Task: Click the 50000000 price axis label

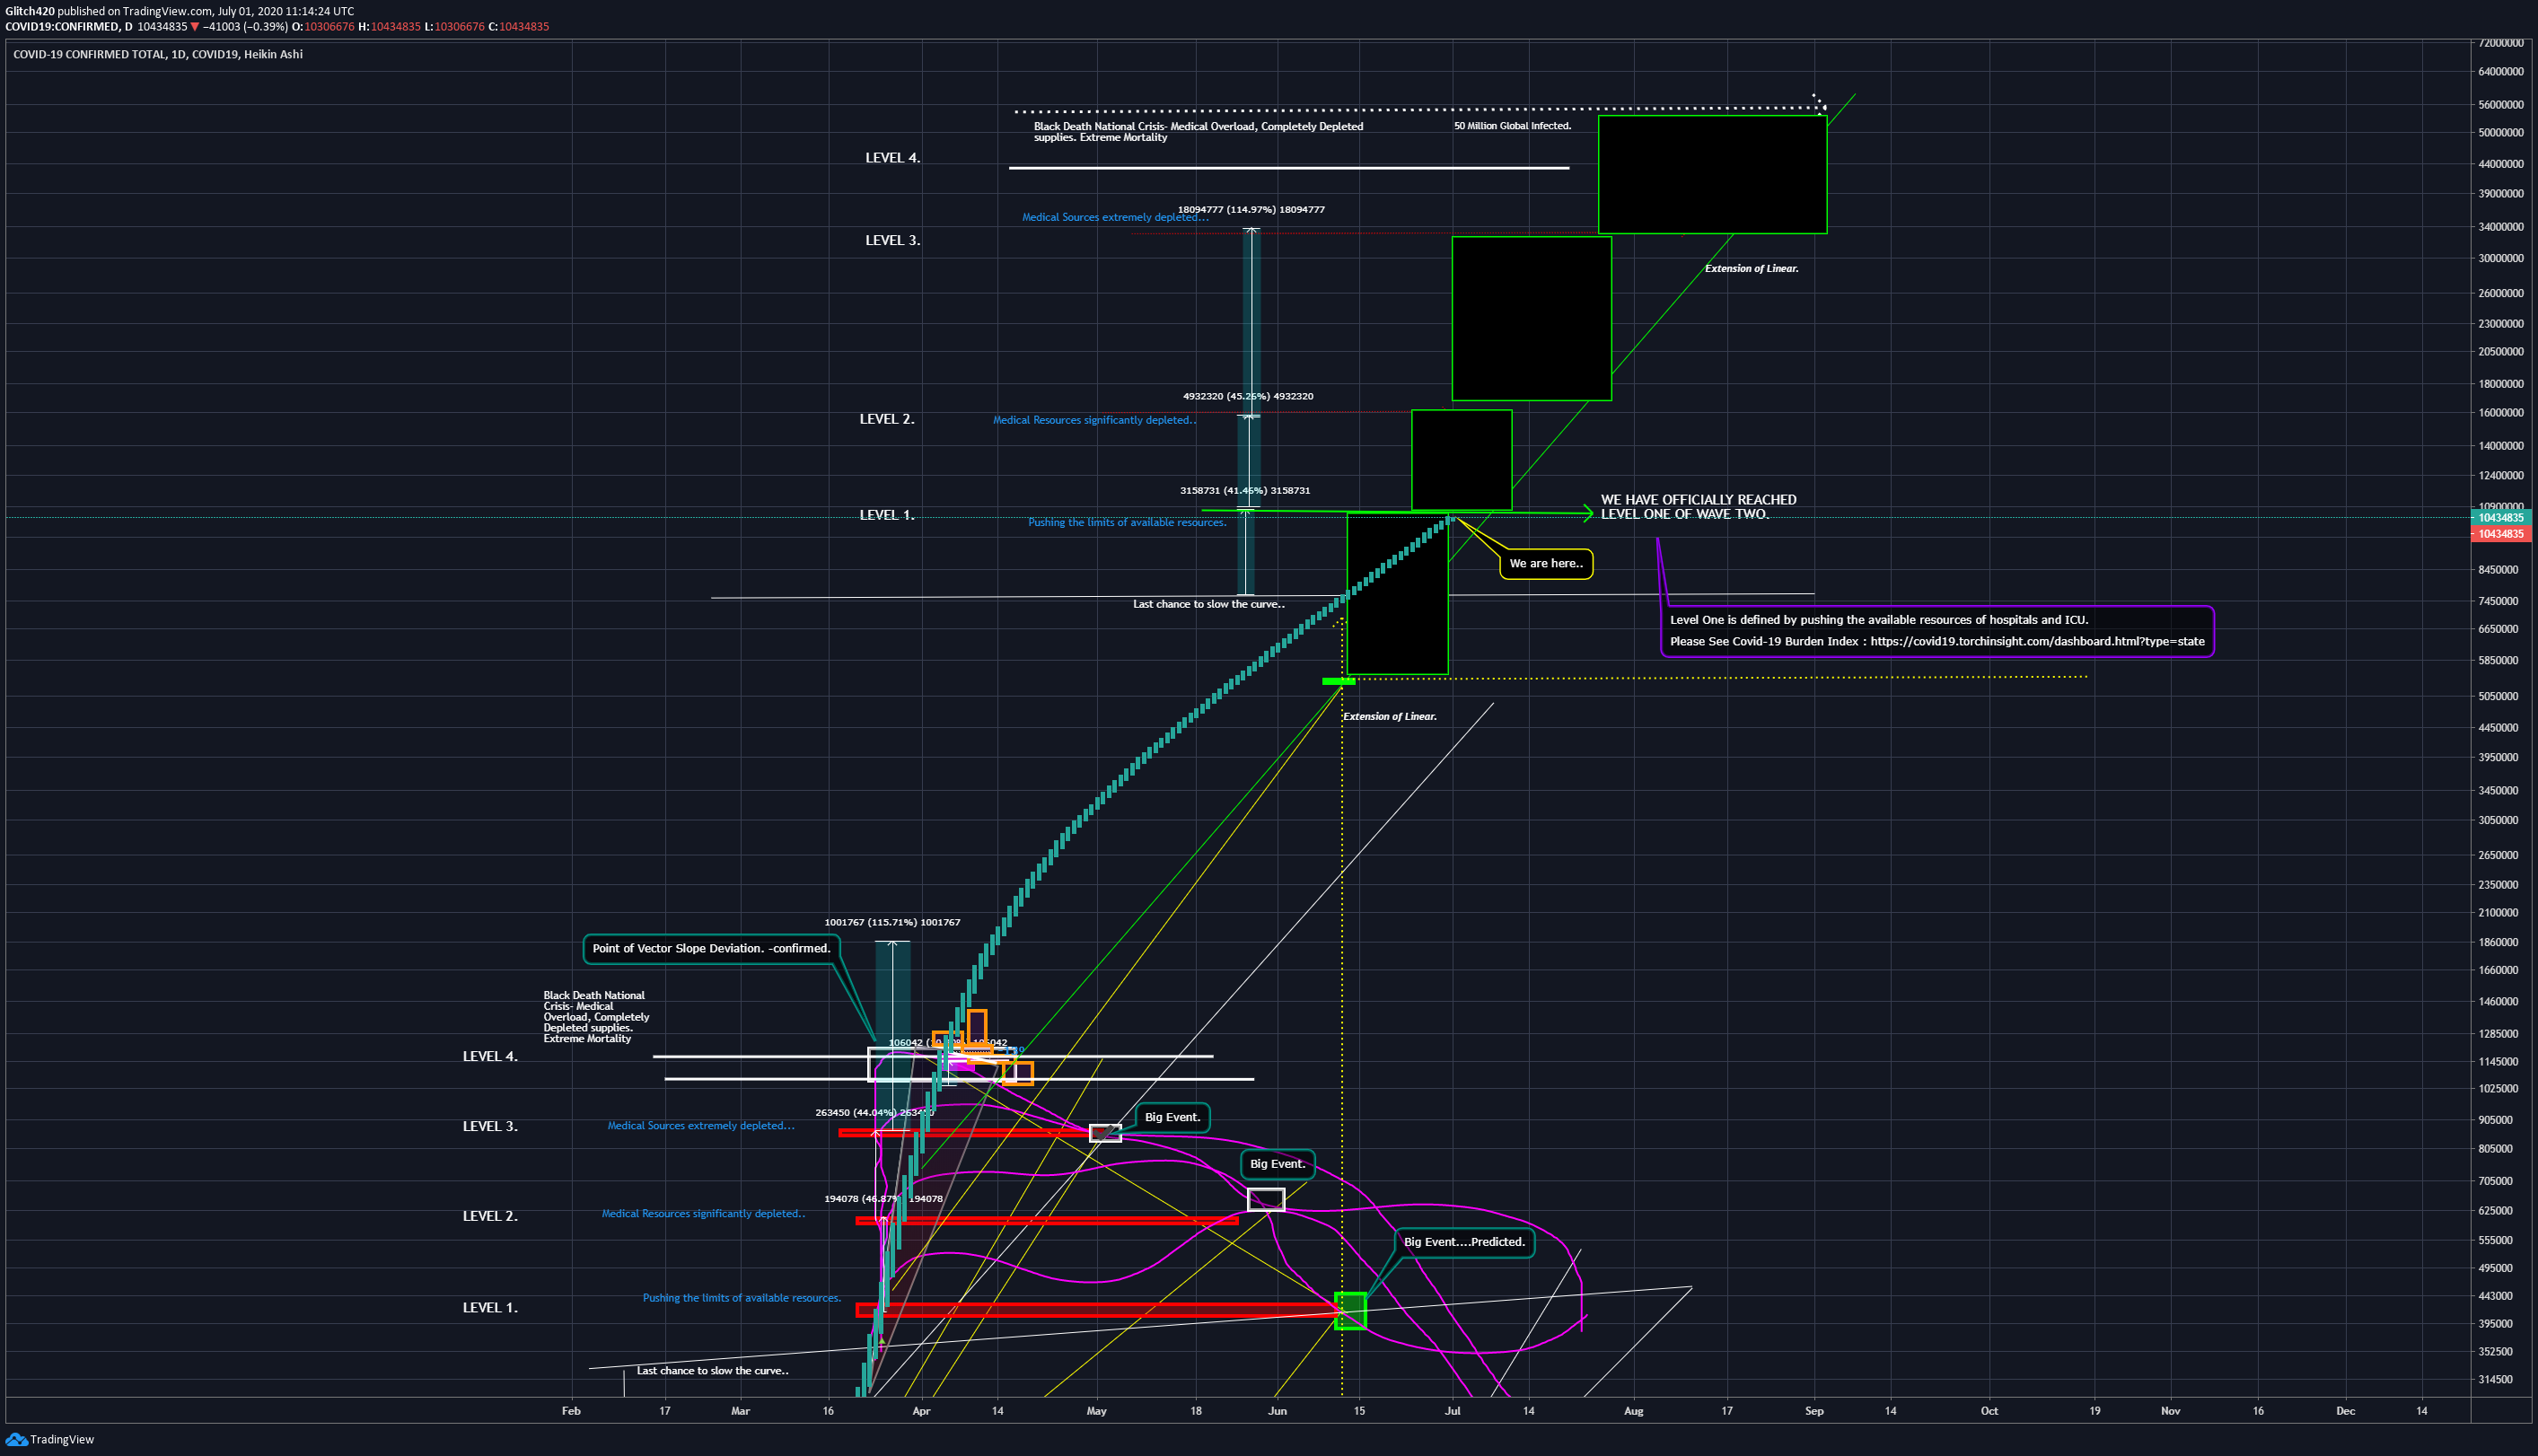Action: pos(2501,133)
